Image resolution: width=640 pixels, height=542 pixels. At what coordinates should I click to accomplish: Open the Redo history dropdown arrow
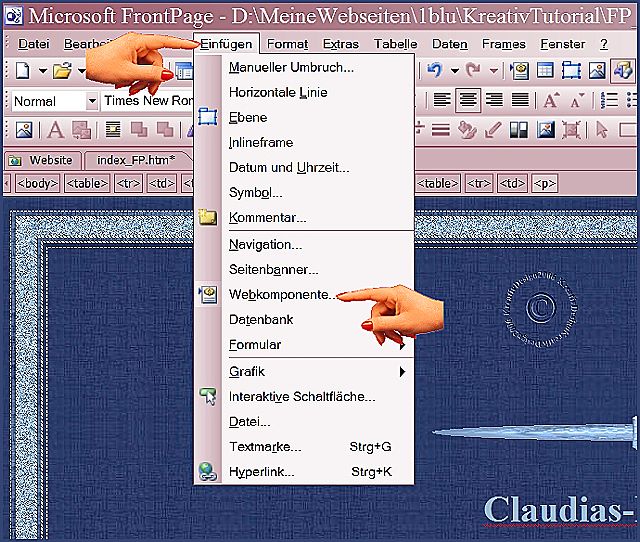(x=494, y=71)
